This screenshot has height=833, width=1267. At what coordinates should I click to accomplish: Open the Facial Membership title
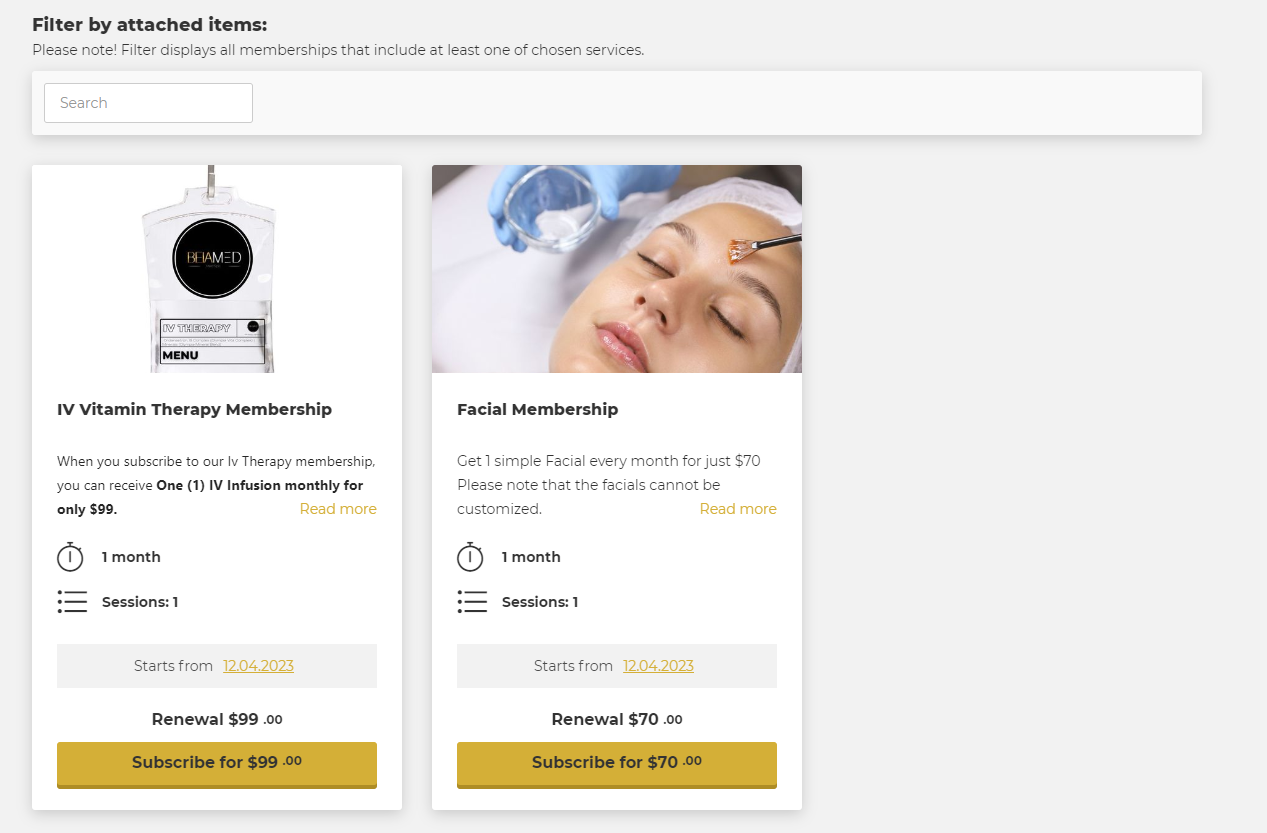point(537,409)
